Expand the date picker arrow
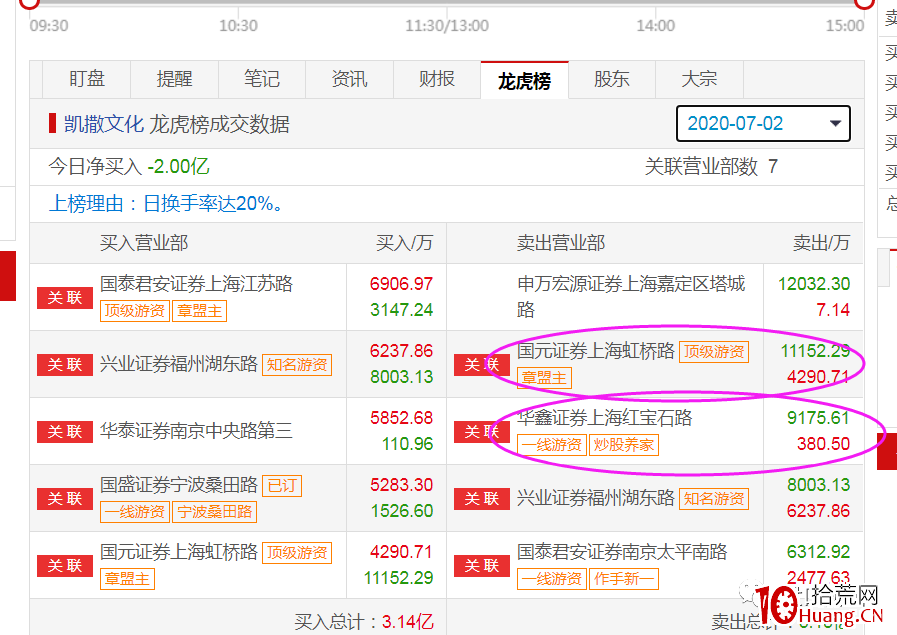The height and width of the screenshot is (635, 897). pos(833,124)
